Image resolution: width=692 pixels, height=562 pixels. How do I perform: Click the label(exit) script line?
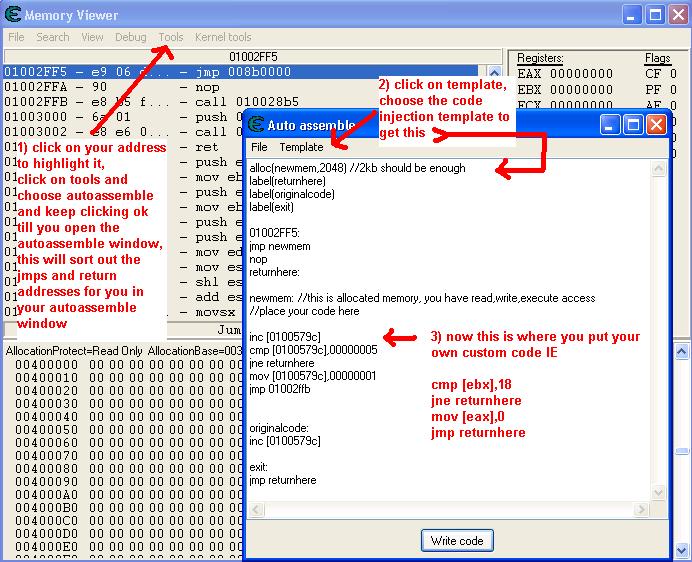[271, 207]
